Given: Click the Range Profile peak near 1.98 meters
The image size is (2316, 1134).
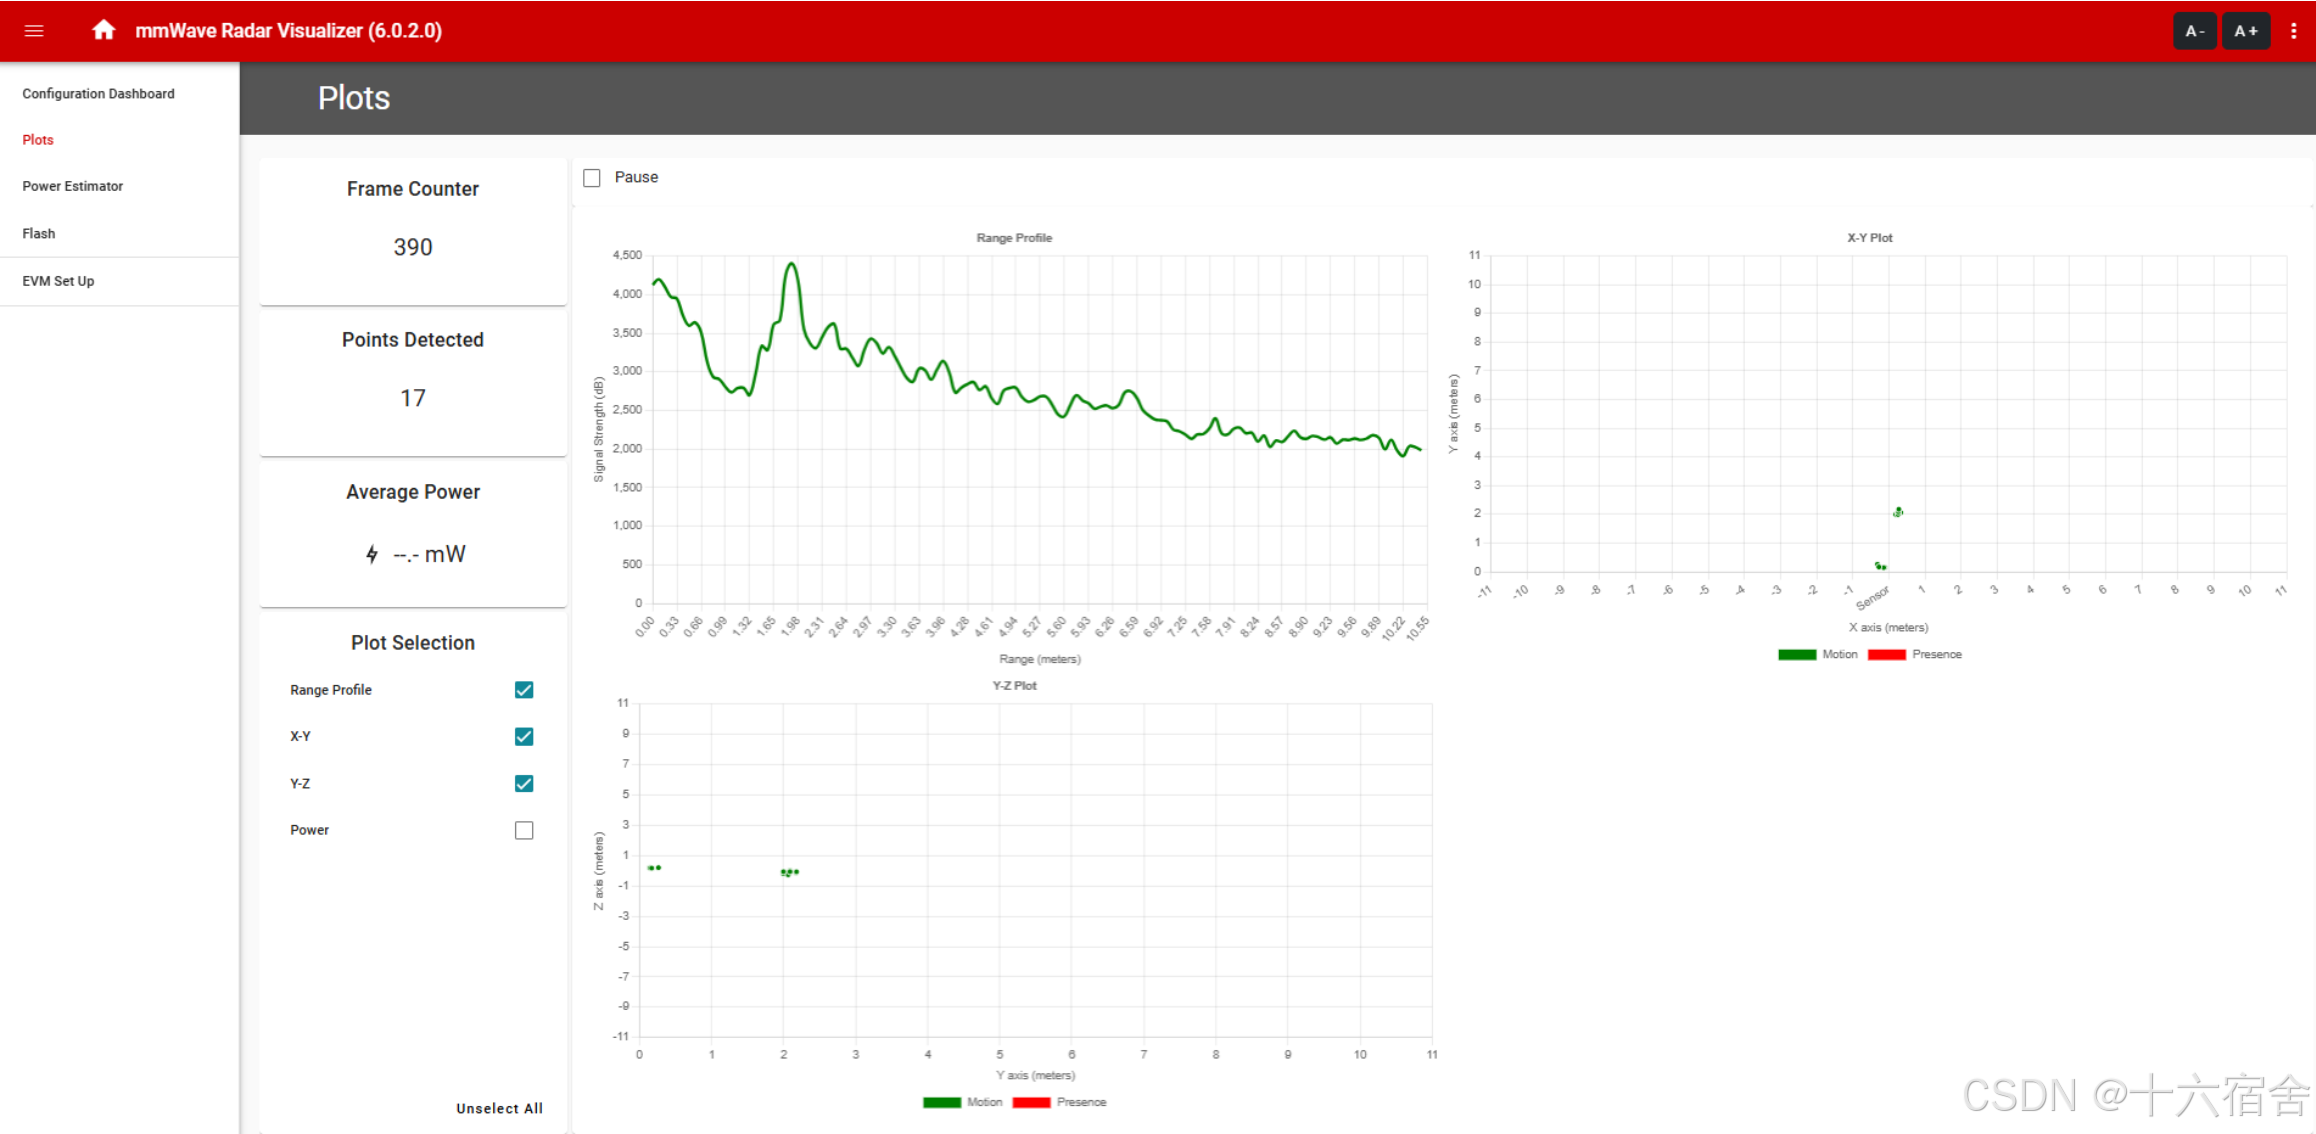Looking at the screenshot, I should [x=791, y=264].
